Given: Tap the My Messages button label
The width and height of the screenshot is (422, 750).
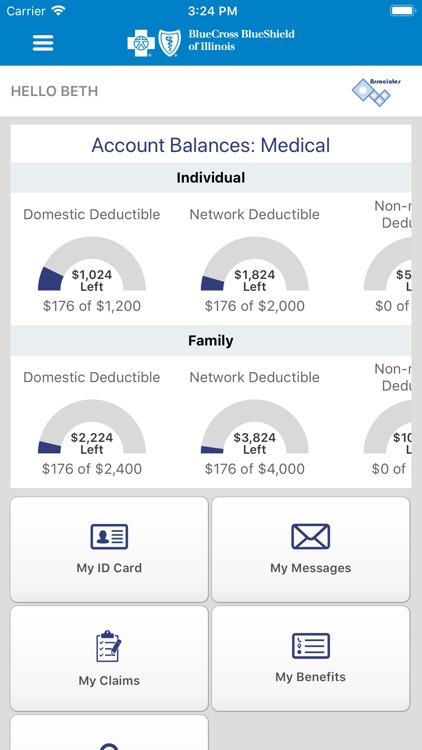Looking at the screenshot, I should [311, 568].
